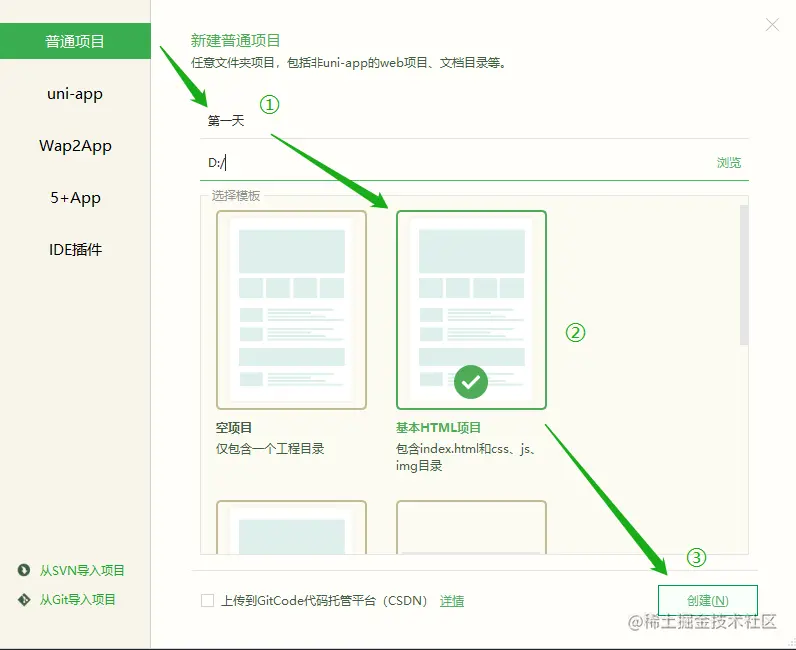Select the partially visible third template thumbnail

pyautogui.click(x=291, y=527)
